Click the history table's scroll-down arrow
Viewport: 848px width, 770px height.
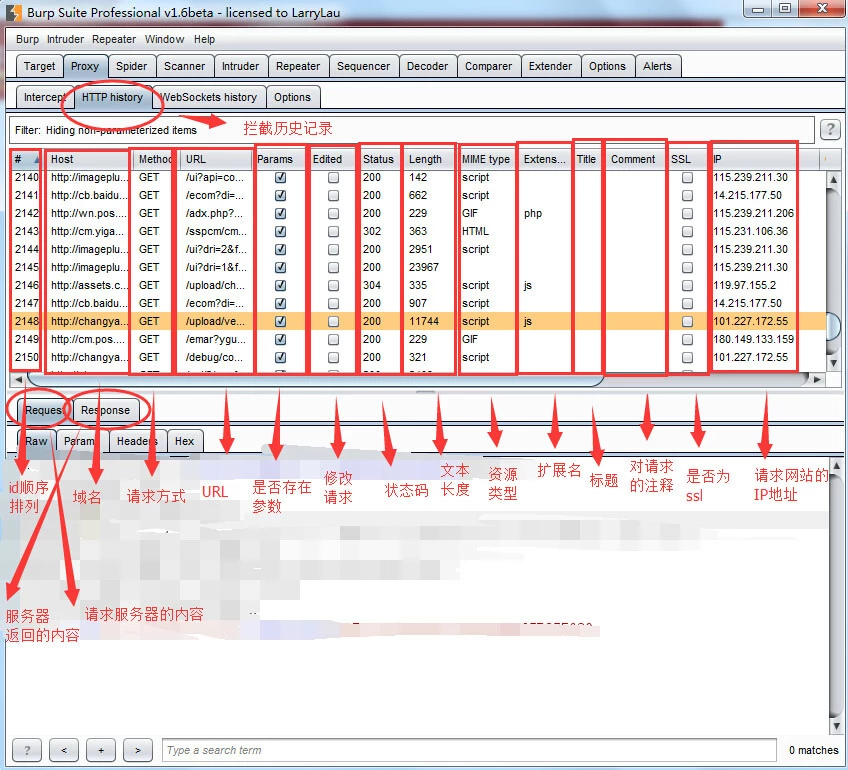tap(833, 362)
